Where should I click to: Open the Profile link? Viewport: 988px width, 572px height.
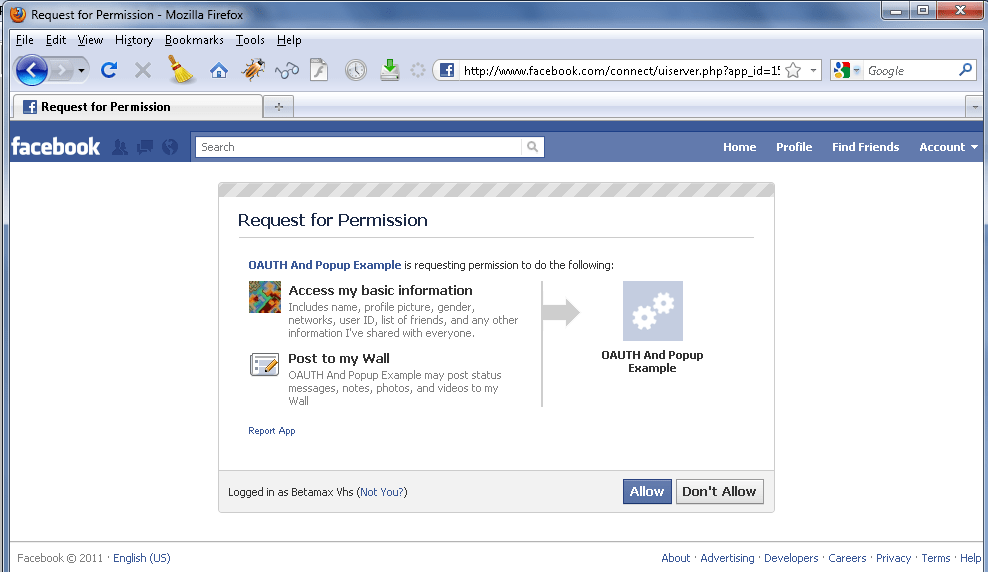794,147
